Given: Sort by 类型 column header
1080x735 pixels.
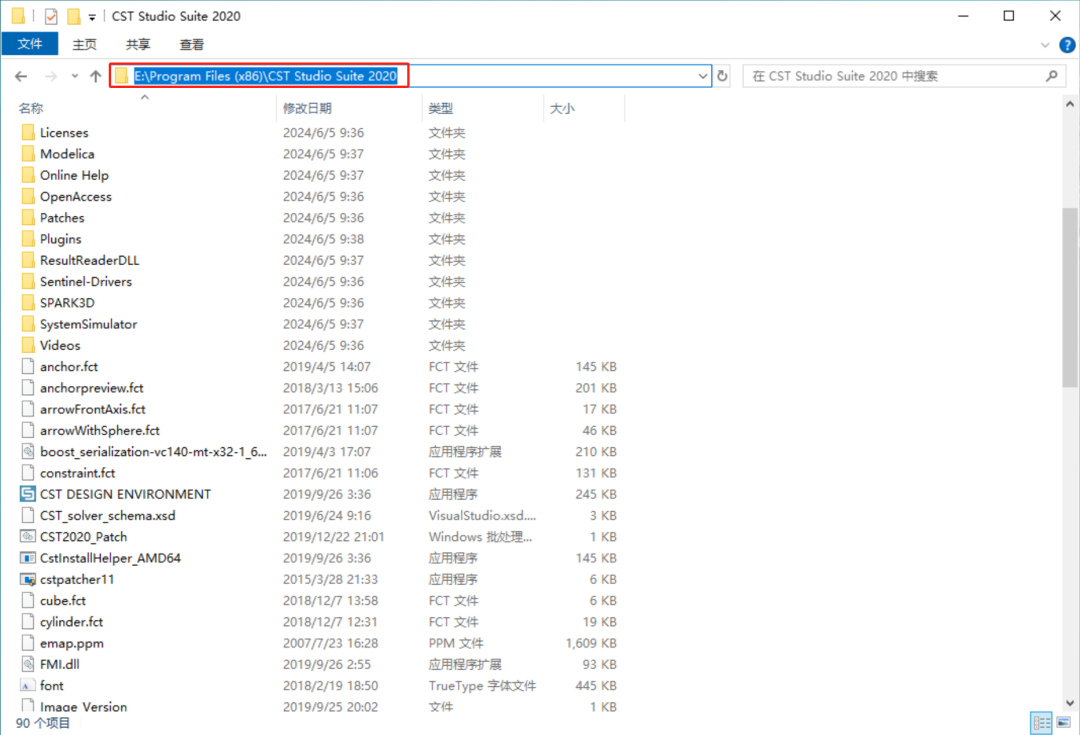Looking at the screenshot, I should [441, 108].
